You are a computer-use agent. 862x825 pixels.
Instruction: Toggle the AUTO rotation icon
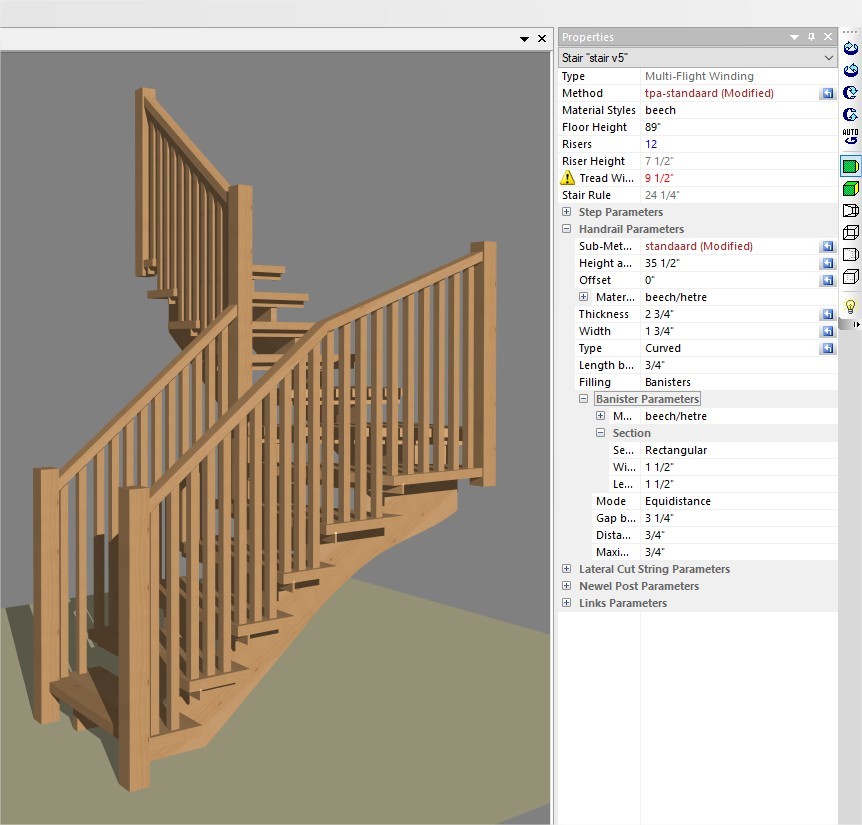tap(850, 136)
